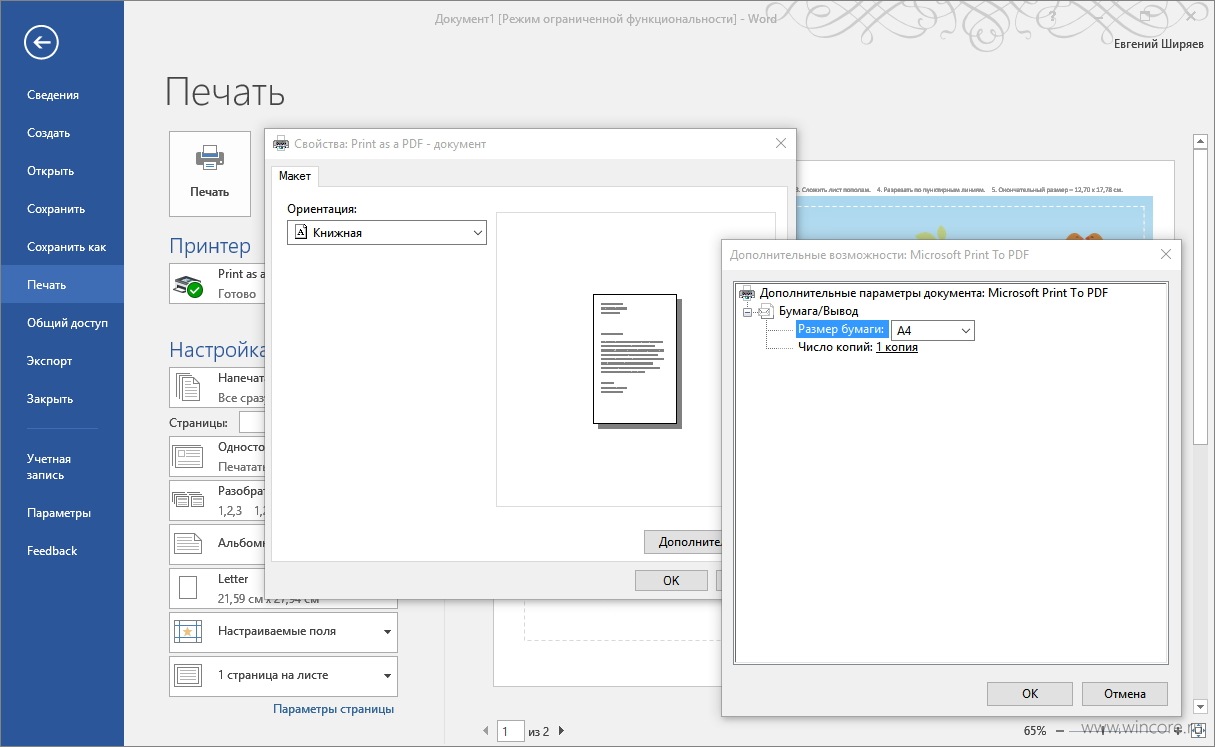Click the portrait page preview thumbnail
Screen dimensions: 1215x747
tap(636, 360)
